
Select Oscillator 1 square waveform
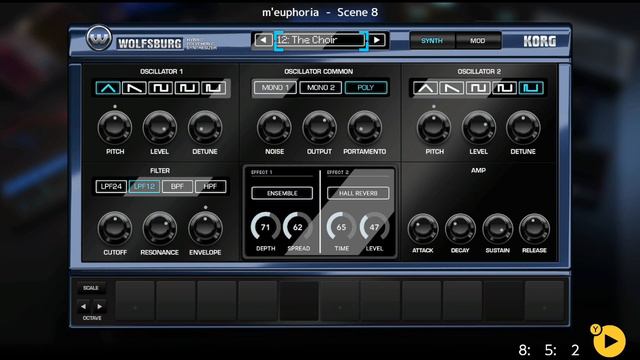point(160,88)
